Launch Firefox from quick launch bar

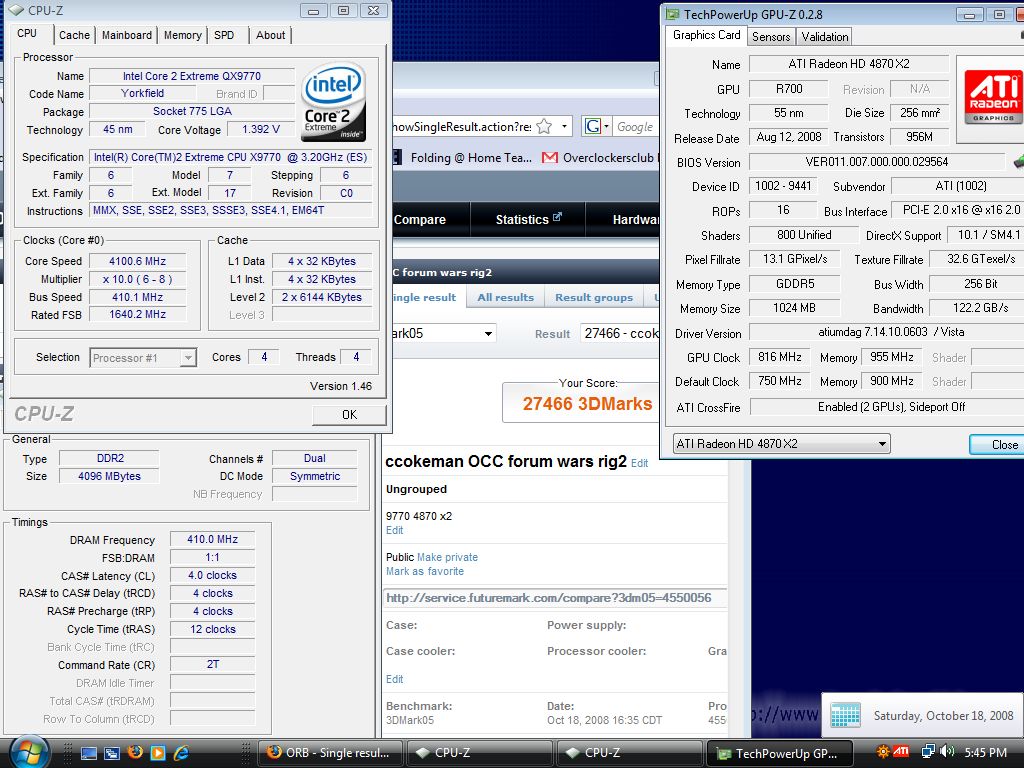tap(135, 752)
